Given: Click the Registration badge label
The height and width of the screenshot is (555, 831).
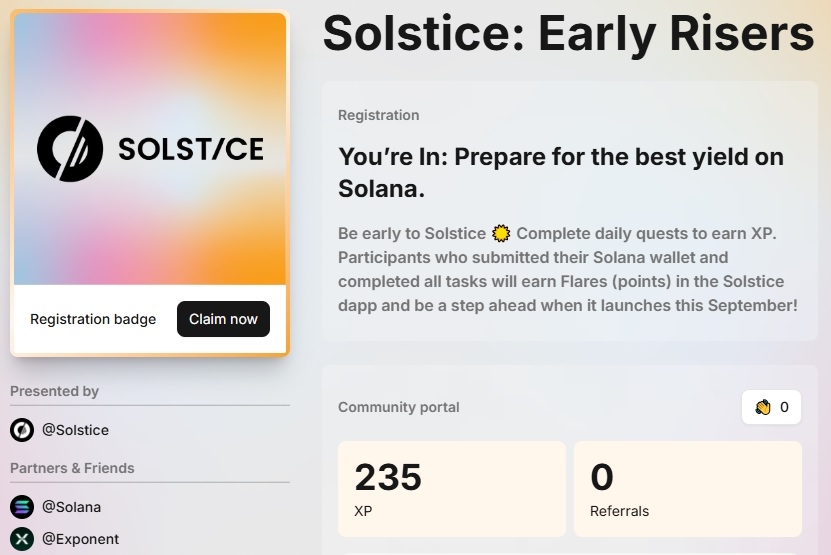Looking at the screenshot, I should pos(93,319).
